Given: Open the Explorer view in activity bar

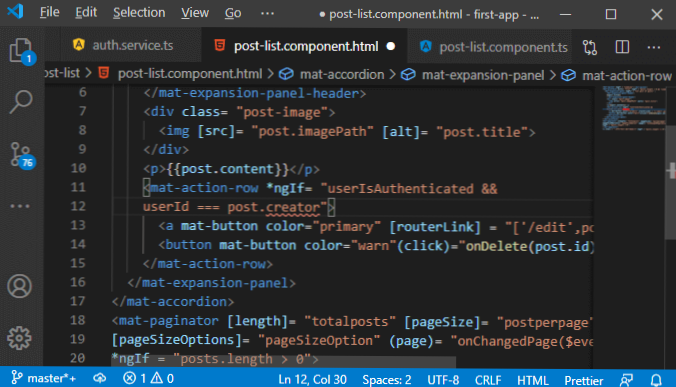Looking at the screenshot, I should 20,51.
